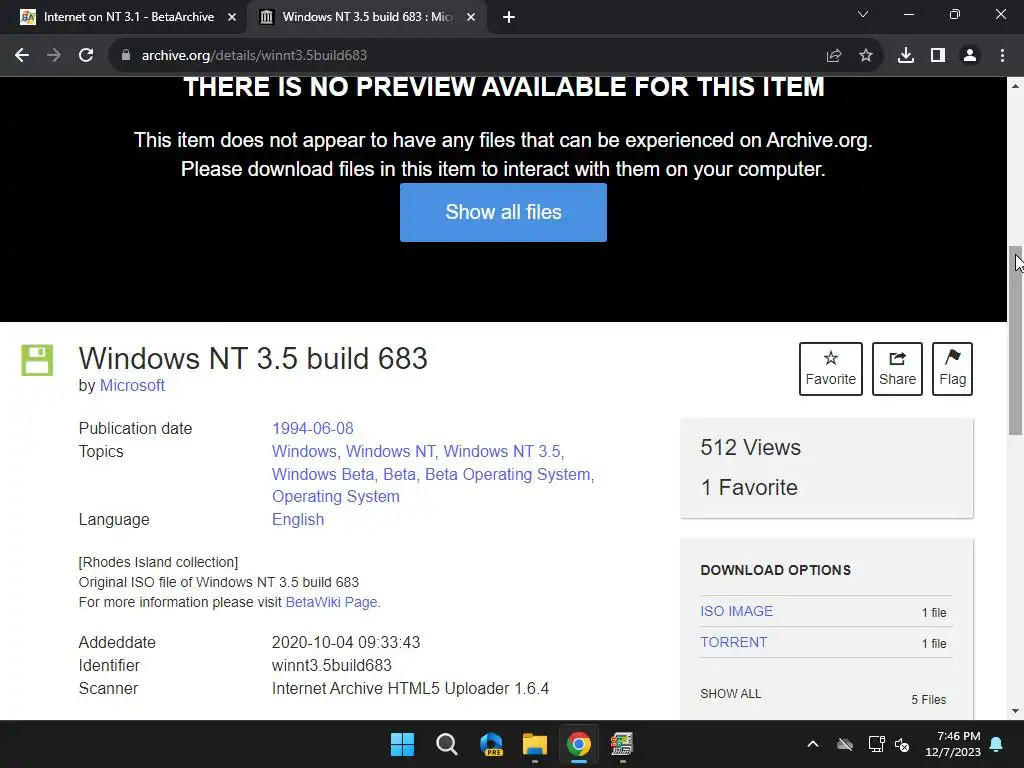The width and height of the screenshot is (1024, 768).
Task: Open the English language link
Action: pos(298,520)
